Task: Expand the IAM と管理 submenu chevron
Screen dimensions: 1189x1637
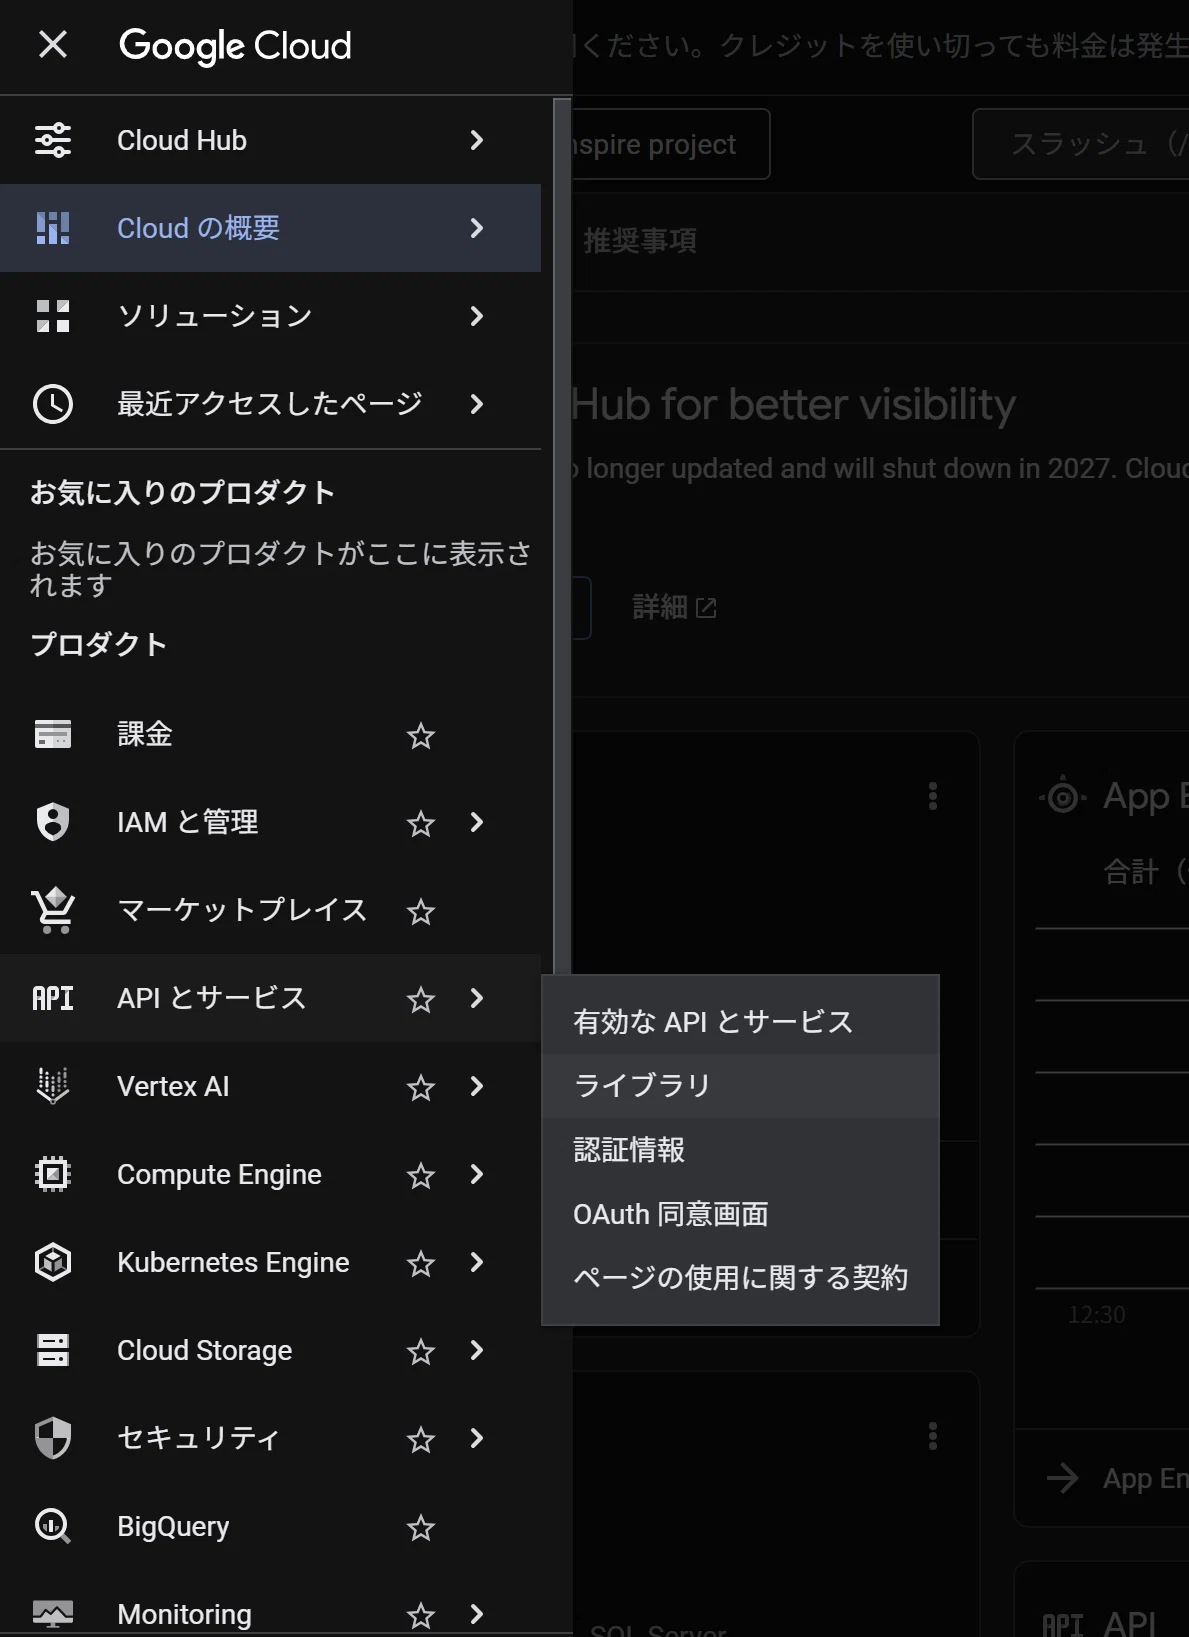Action: pyautogui.click(x=477, y=822)
